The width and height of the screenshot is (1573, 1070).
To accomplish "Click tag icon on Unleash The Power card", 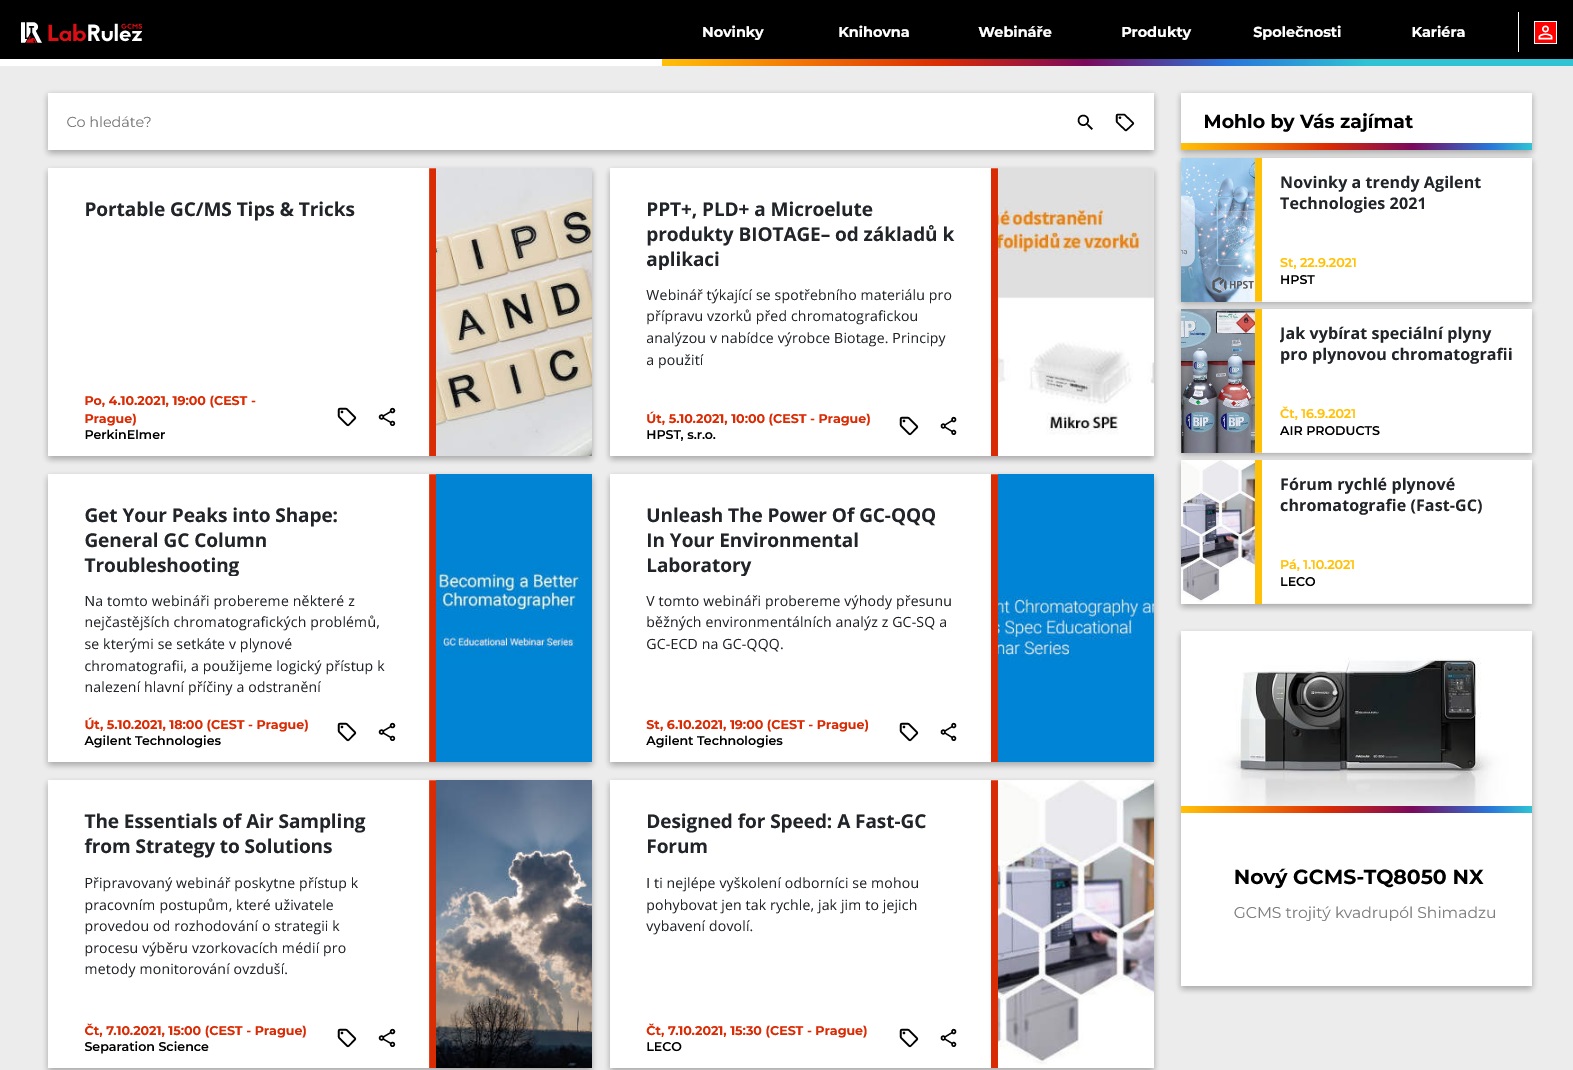I will click(x=909, y=732).
